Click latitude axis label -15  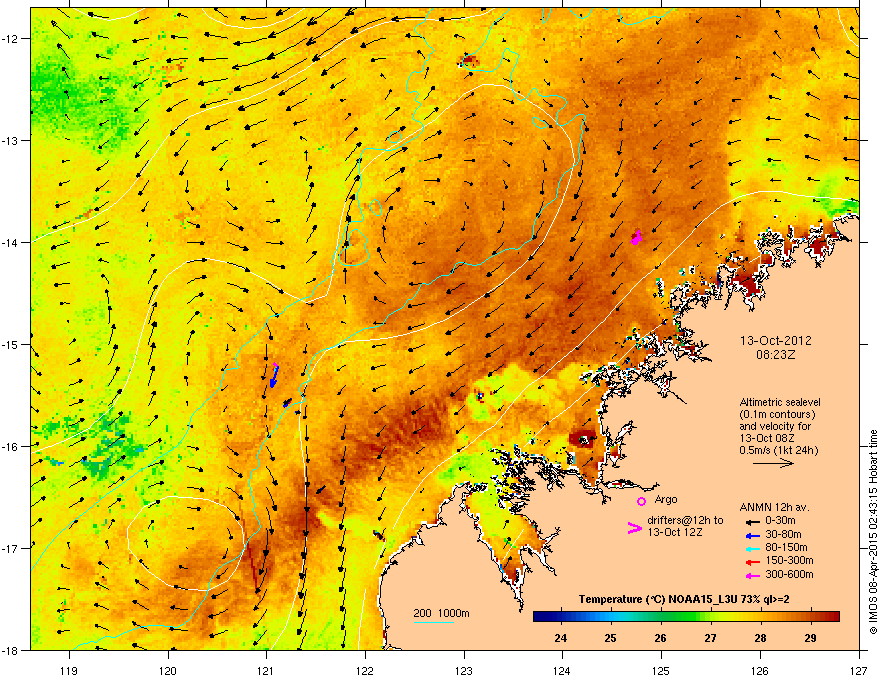11,344
